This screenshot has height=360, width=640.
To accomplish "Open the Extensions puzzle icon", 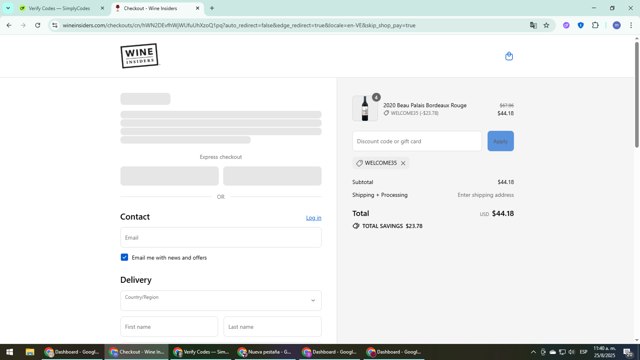I will tap(595, 25).
